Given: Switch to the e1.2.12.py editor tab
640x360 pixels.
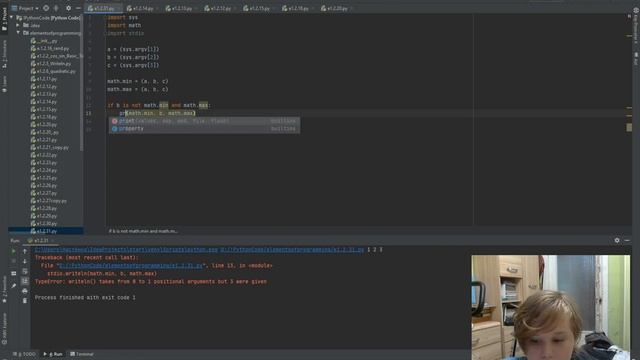Looking at the screenshot, I should pyautogui.click(x=219, y=8).
